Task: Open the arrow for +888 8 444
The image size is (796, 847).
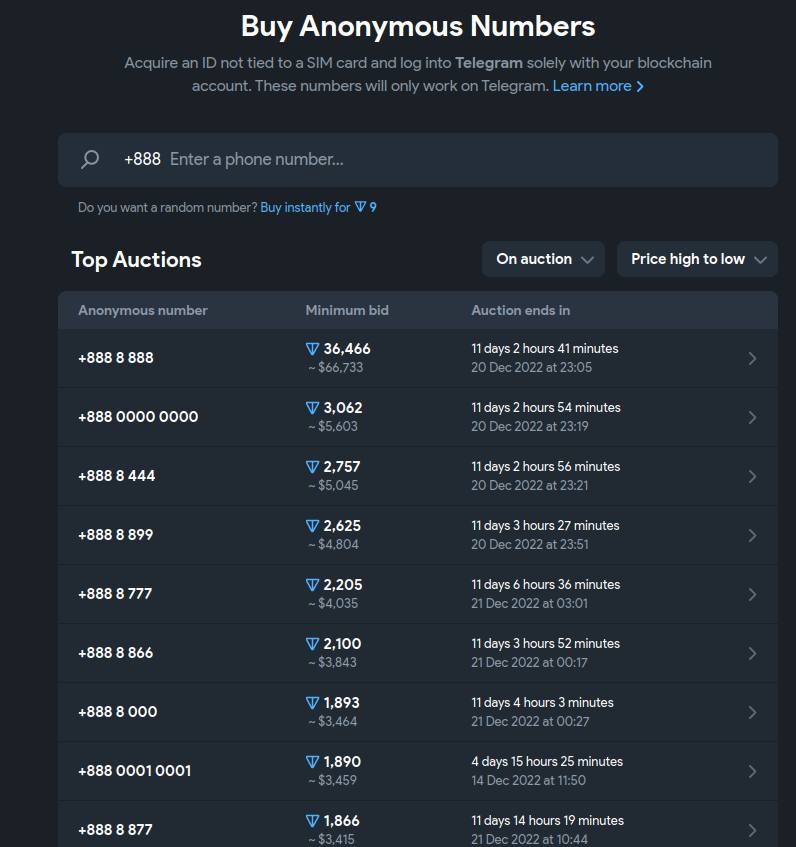Action: click(x=752, y=476)
